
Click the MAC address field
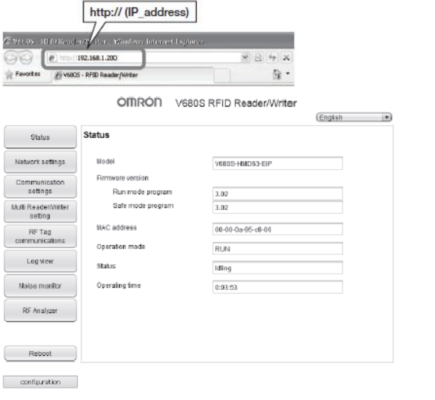(x=277, y=229)
